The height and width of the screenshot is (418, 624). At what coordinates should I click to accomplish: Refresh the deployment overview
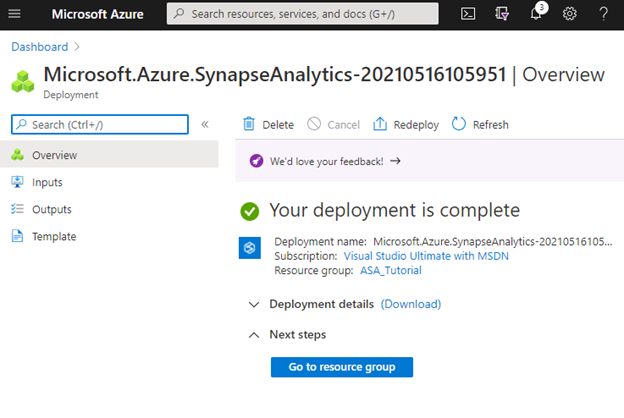(x=480, y=125)
